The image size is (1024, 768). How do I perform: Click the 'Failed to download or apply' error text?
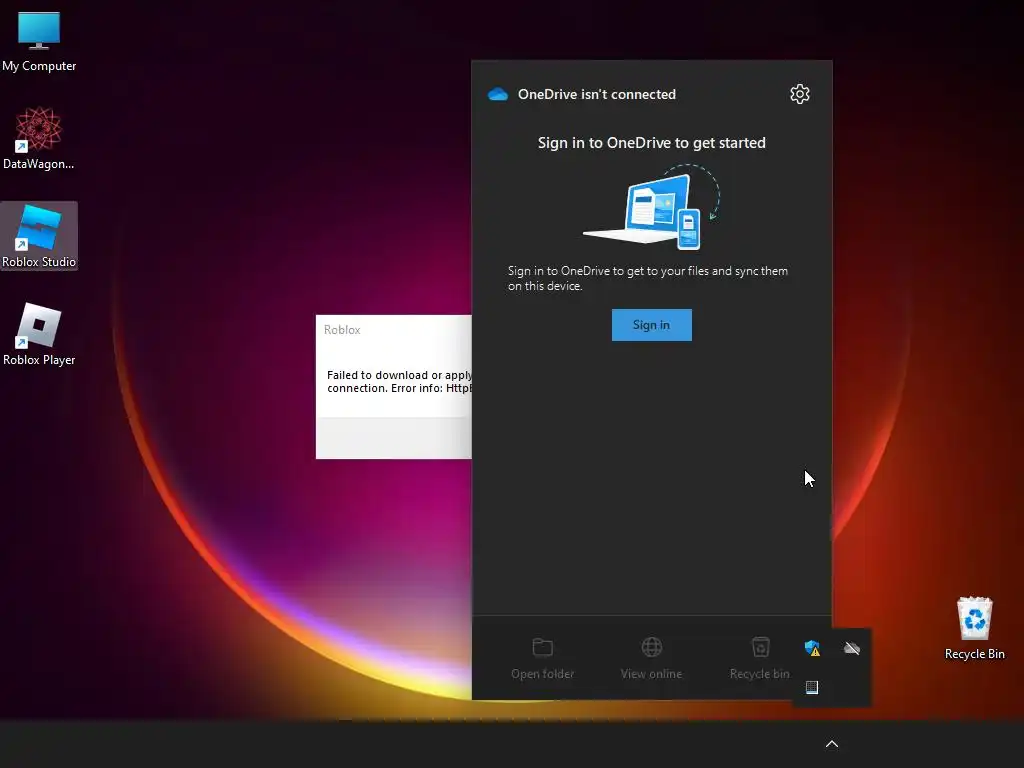pos(399,381)
